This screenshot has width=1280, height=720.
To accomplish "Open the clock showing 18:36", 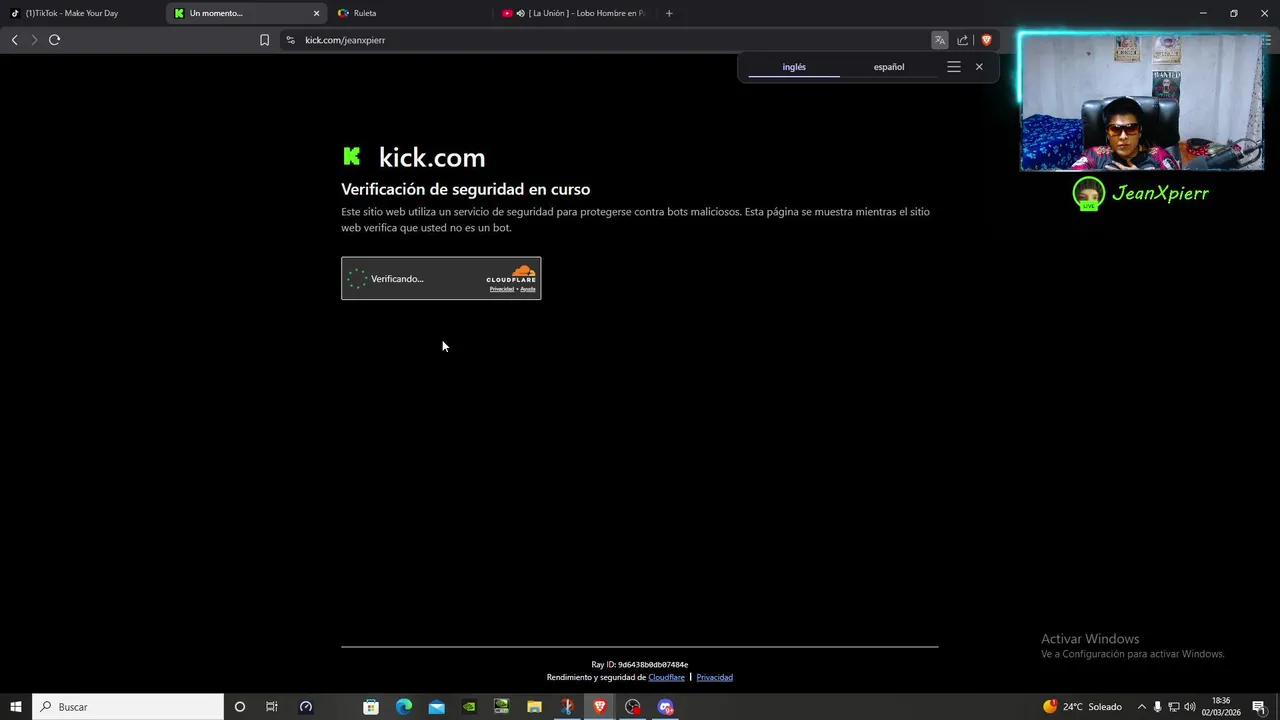I will pyautogui.click(x=1221, y=707).
